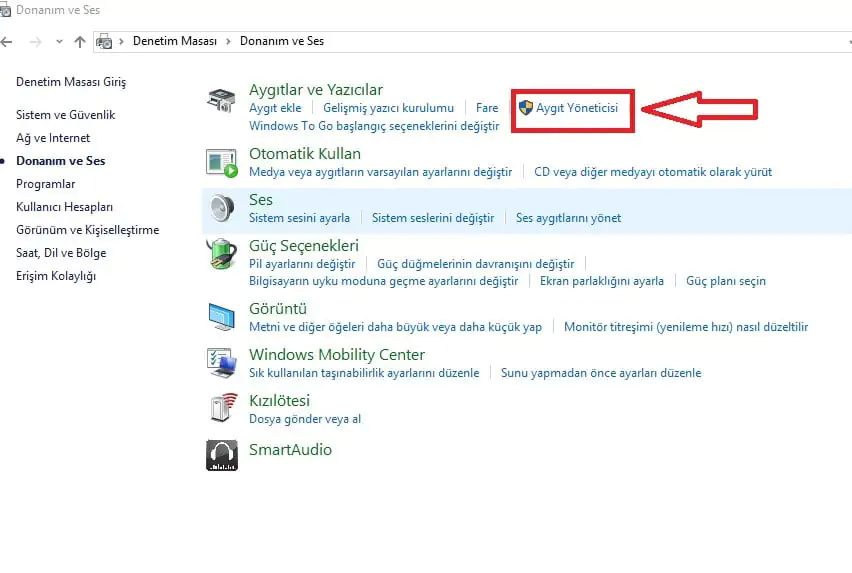Image resolution: width=852 pixels, height=573 pixels.
Task: Click the Ses speaker icon
Action: [222, 208]
